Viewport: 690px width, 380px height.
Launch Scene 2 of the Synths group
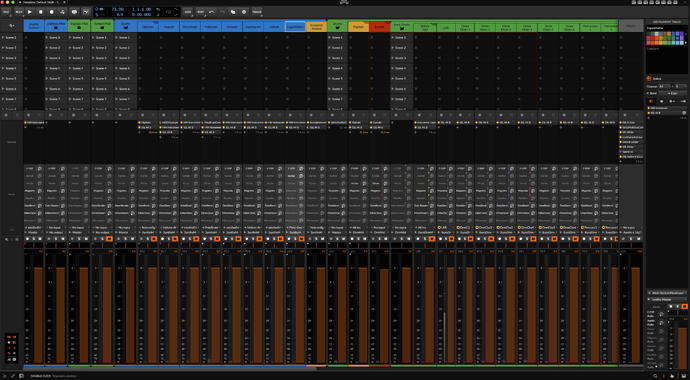tap(125, 48)
